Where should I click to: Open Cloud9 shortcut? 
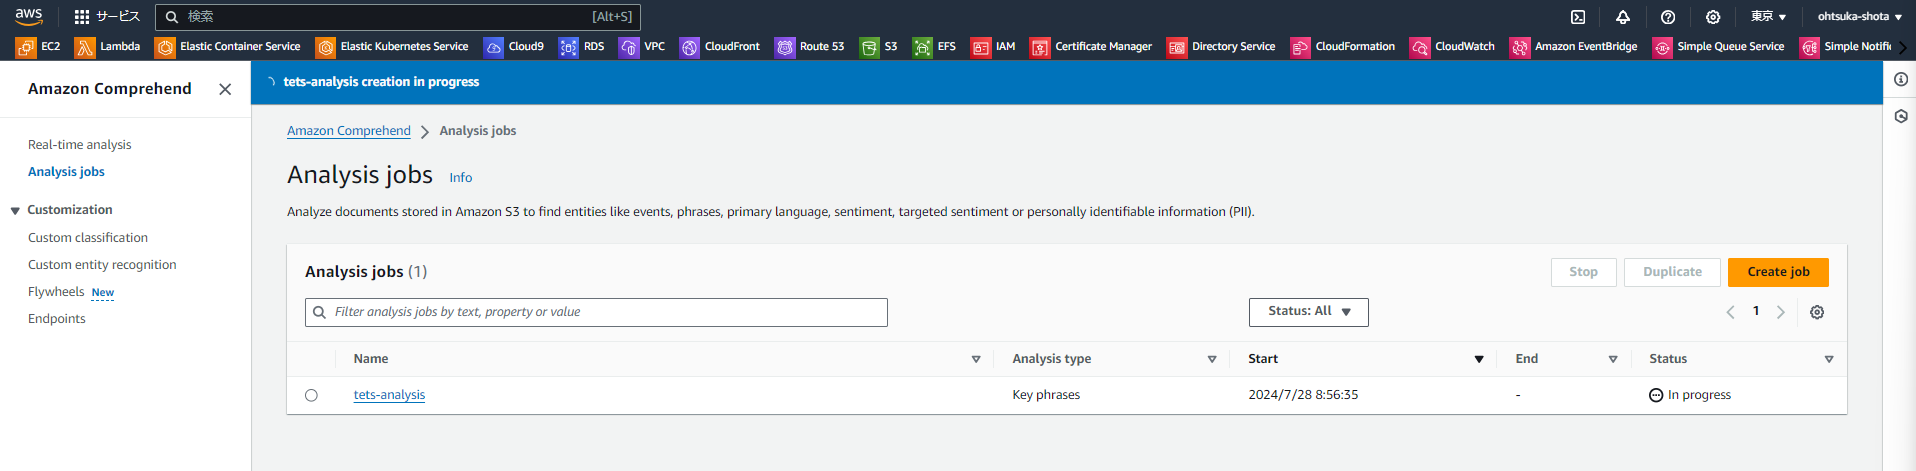click(514, 47)
